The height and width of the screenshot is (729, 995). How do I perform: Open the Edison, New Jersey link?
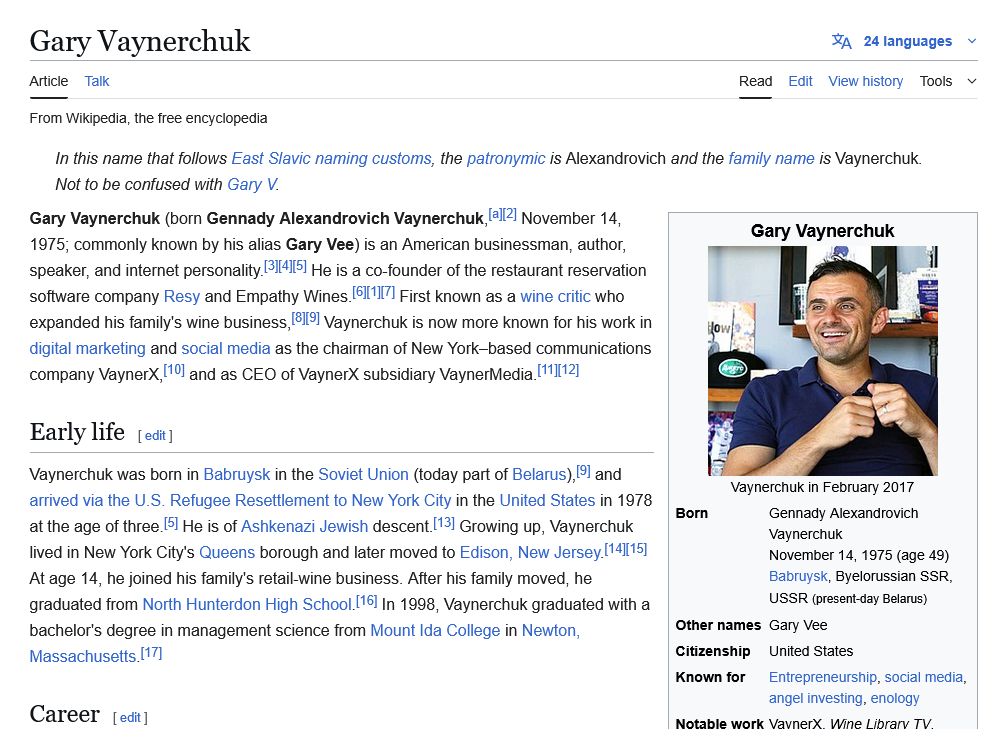(x=530, y=553)
